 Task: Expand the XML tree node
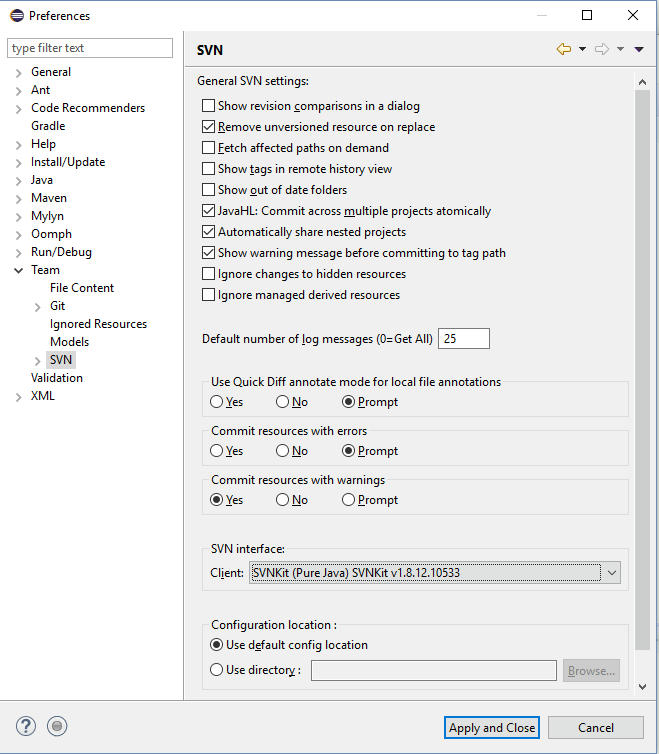[x=18, y=397]
